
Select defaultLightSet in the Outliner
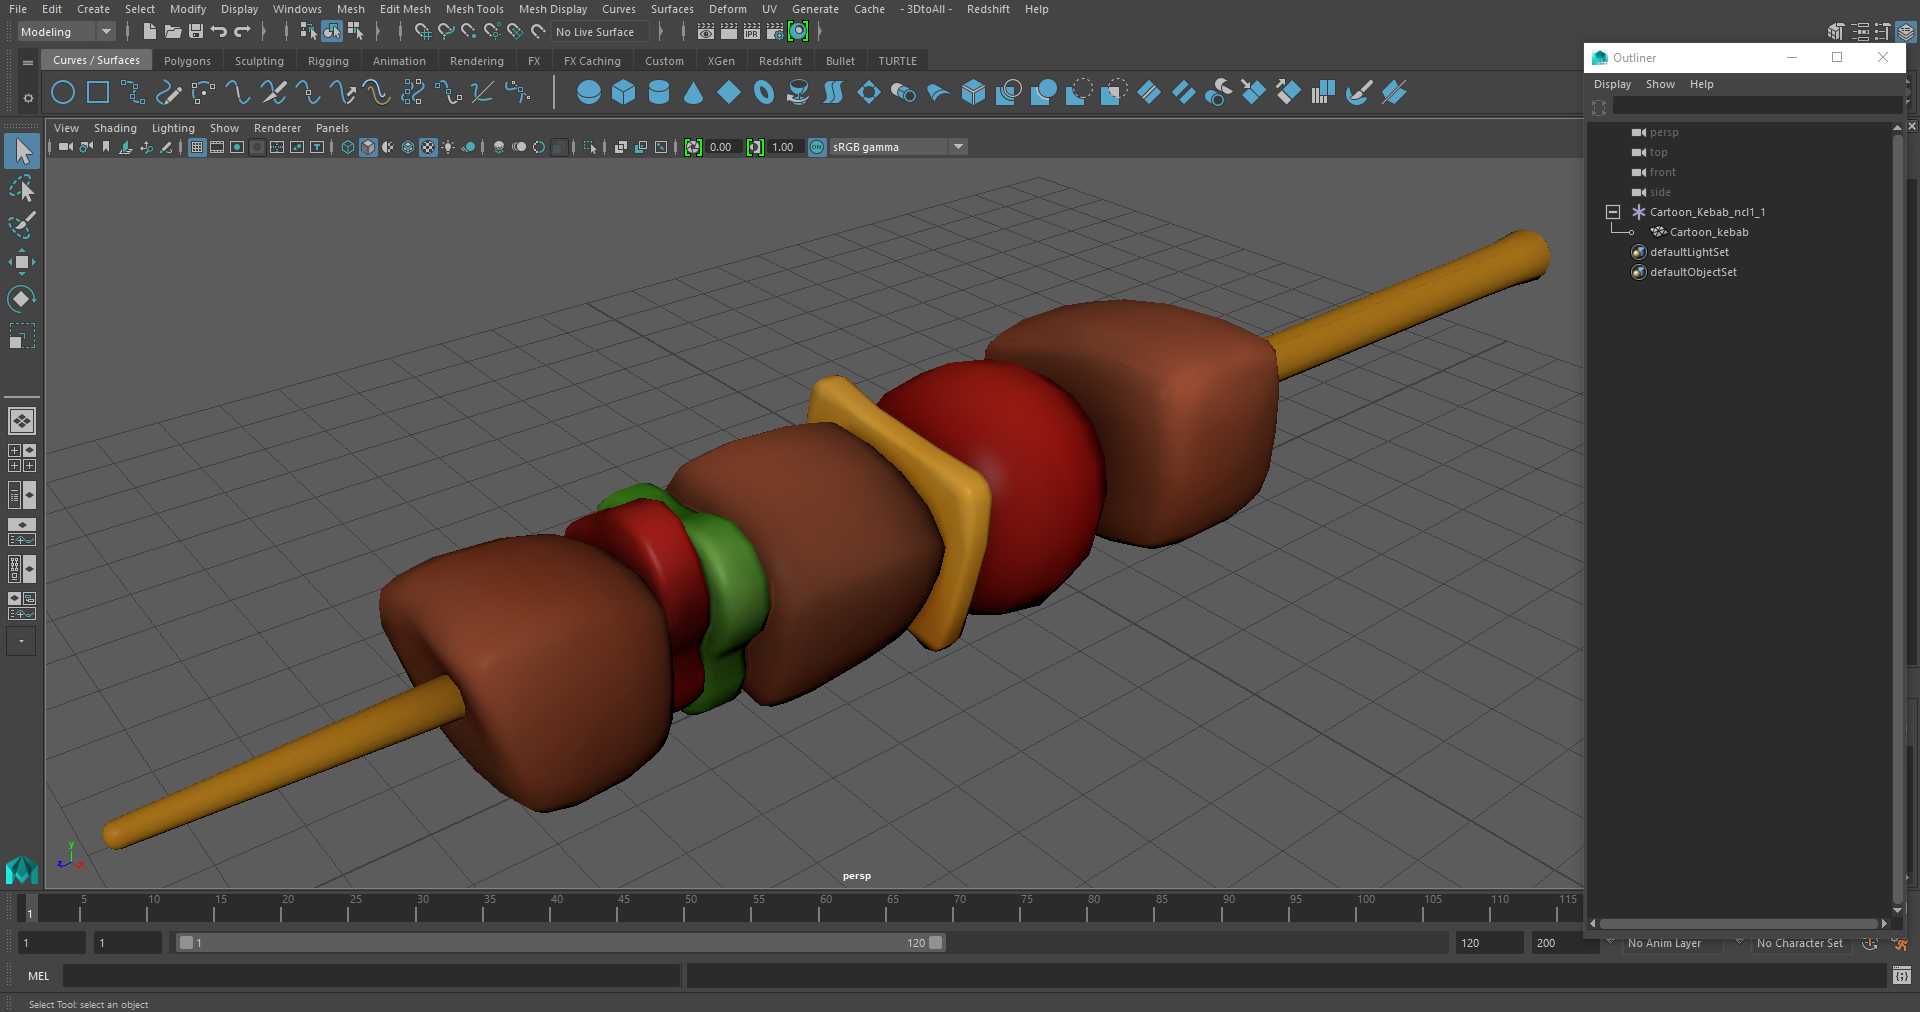coord(1689,252)
